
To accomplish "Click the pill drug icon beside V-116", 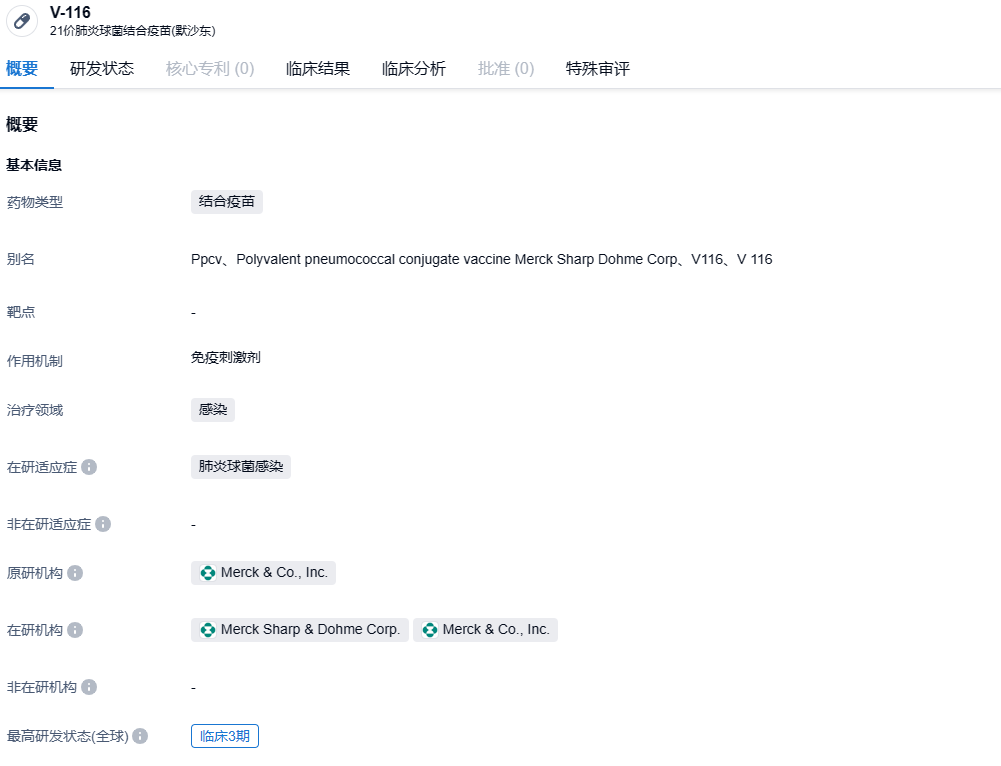I will click(x=22, y=21).
